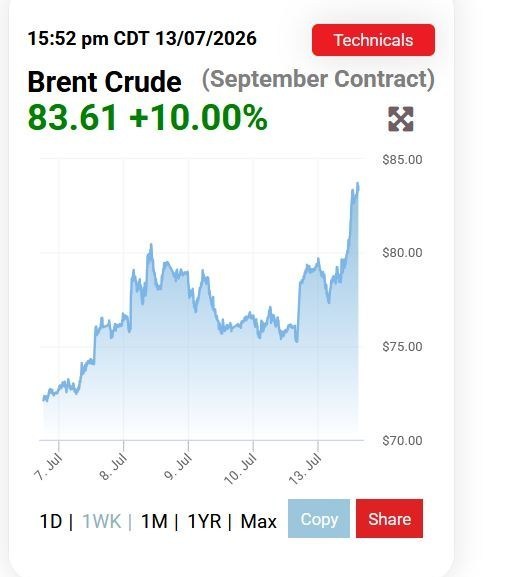The width and height of the screenshot is (513, 577).
Task: Click the September Contract label
Action: (x=318, y=79)
